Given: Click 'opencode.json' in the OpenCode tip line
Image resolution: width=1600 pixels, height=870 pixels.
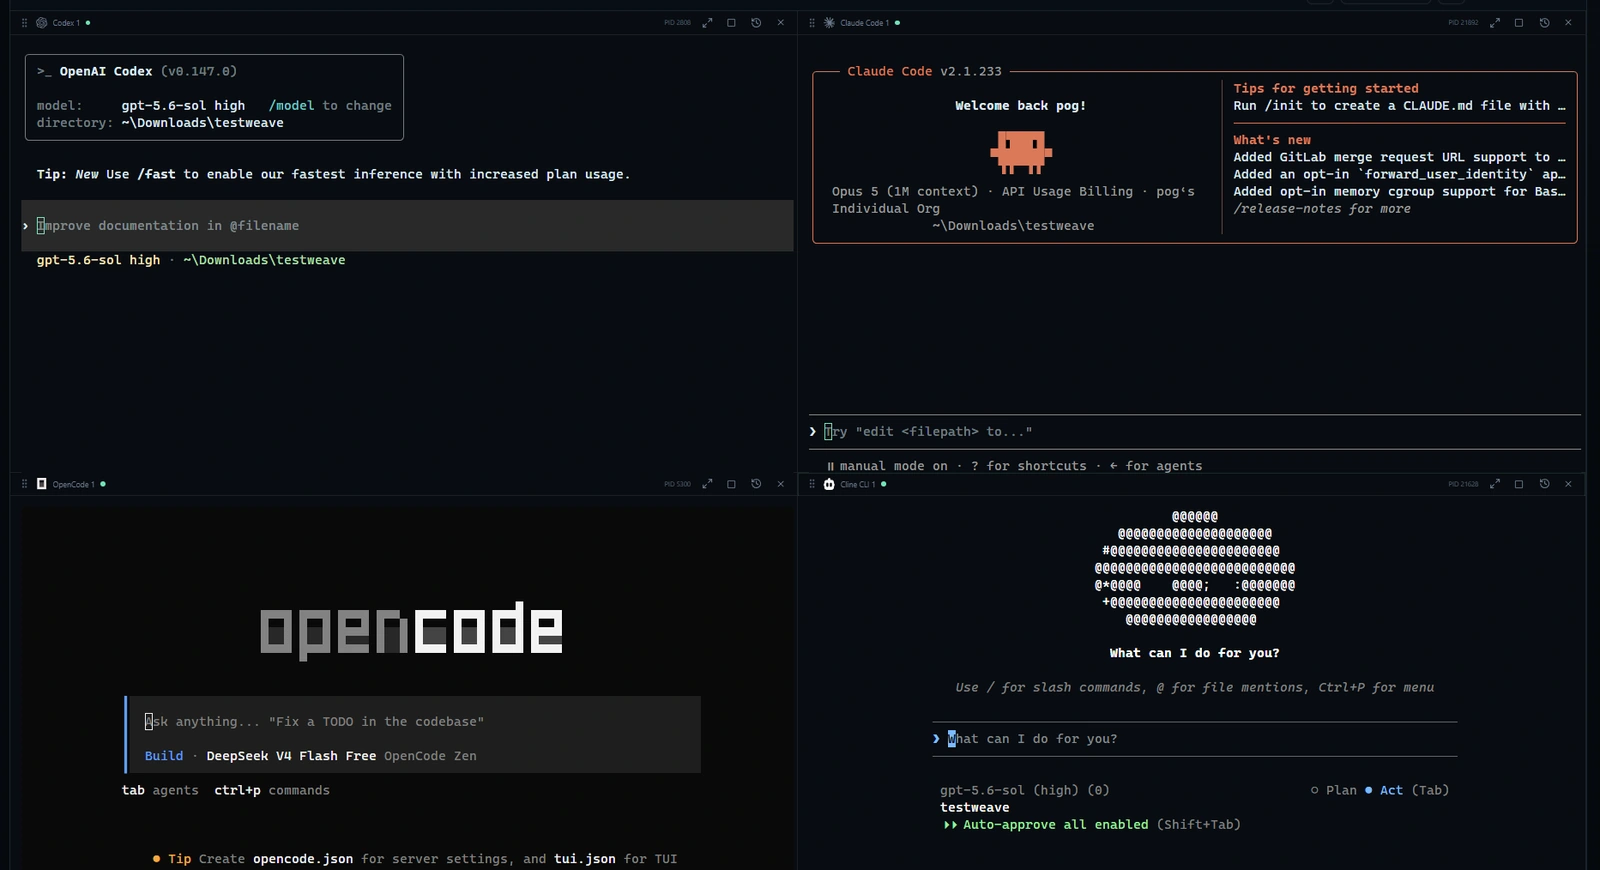Looking at the screenshot, I should click(303, 859).
